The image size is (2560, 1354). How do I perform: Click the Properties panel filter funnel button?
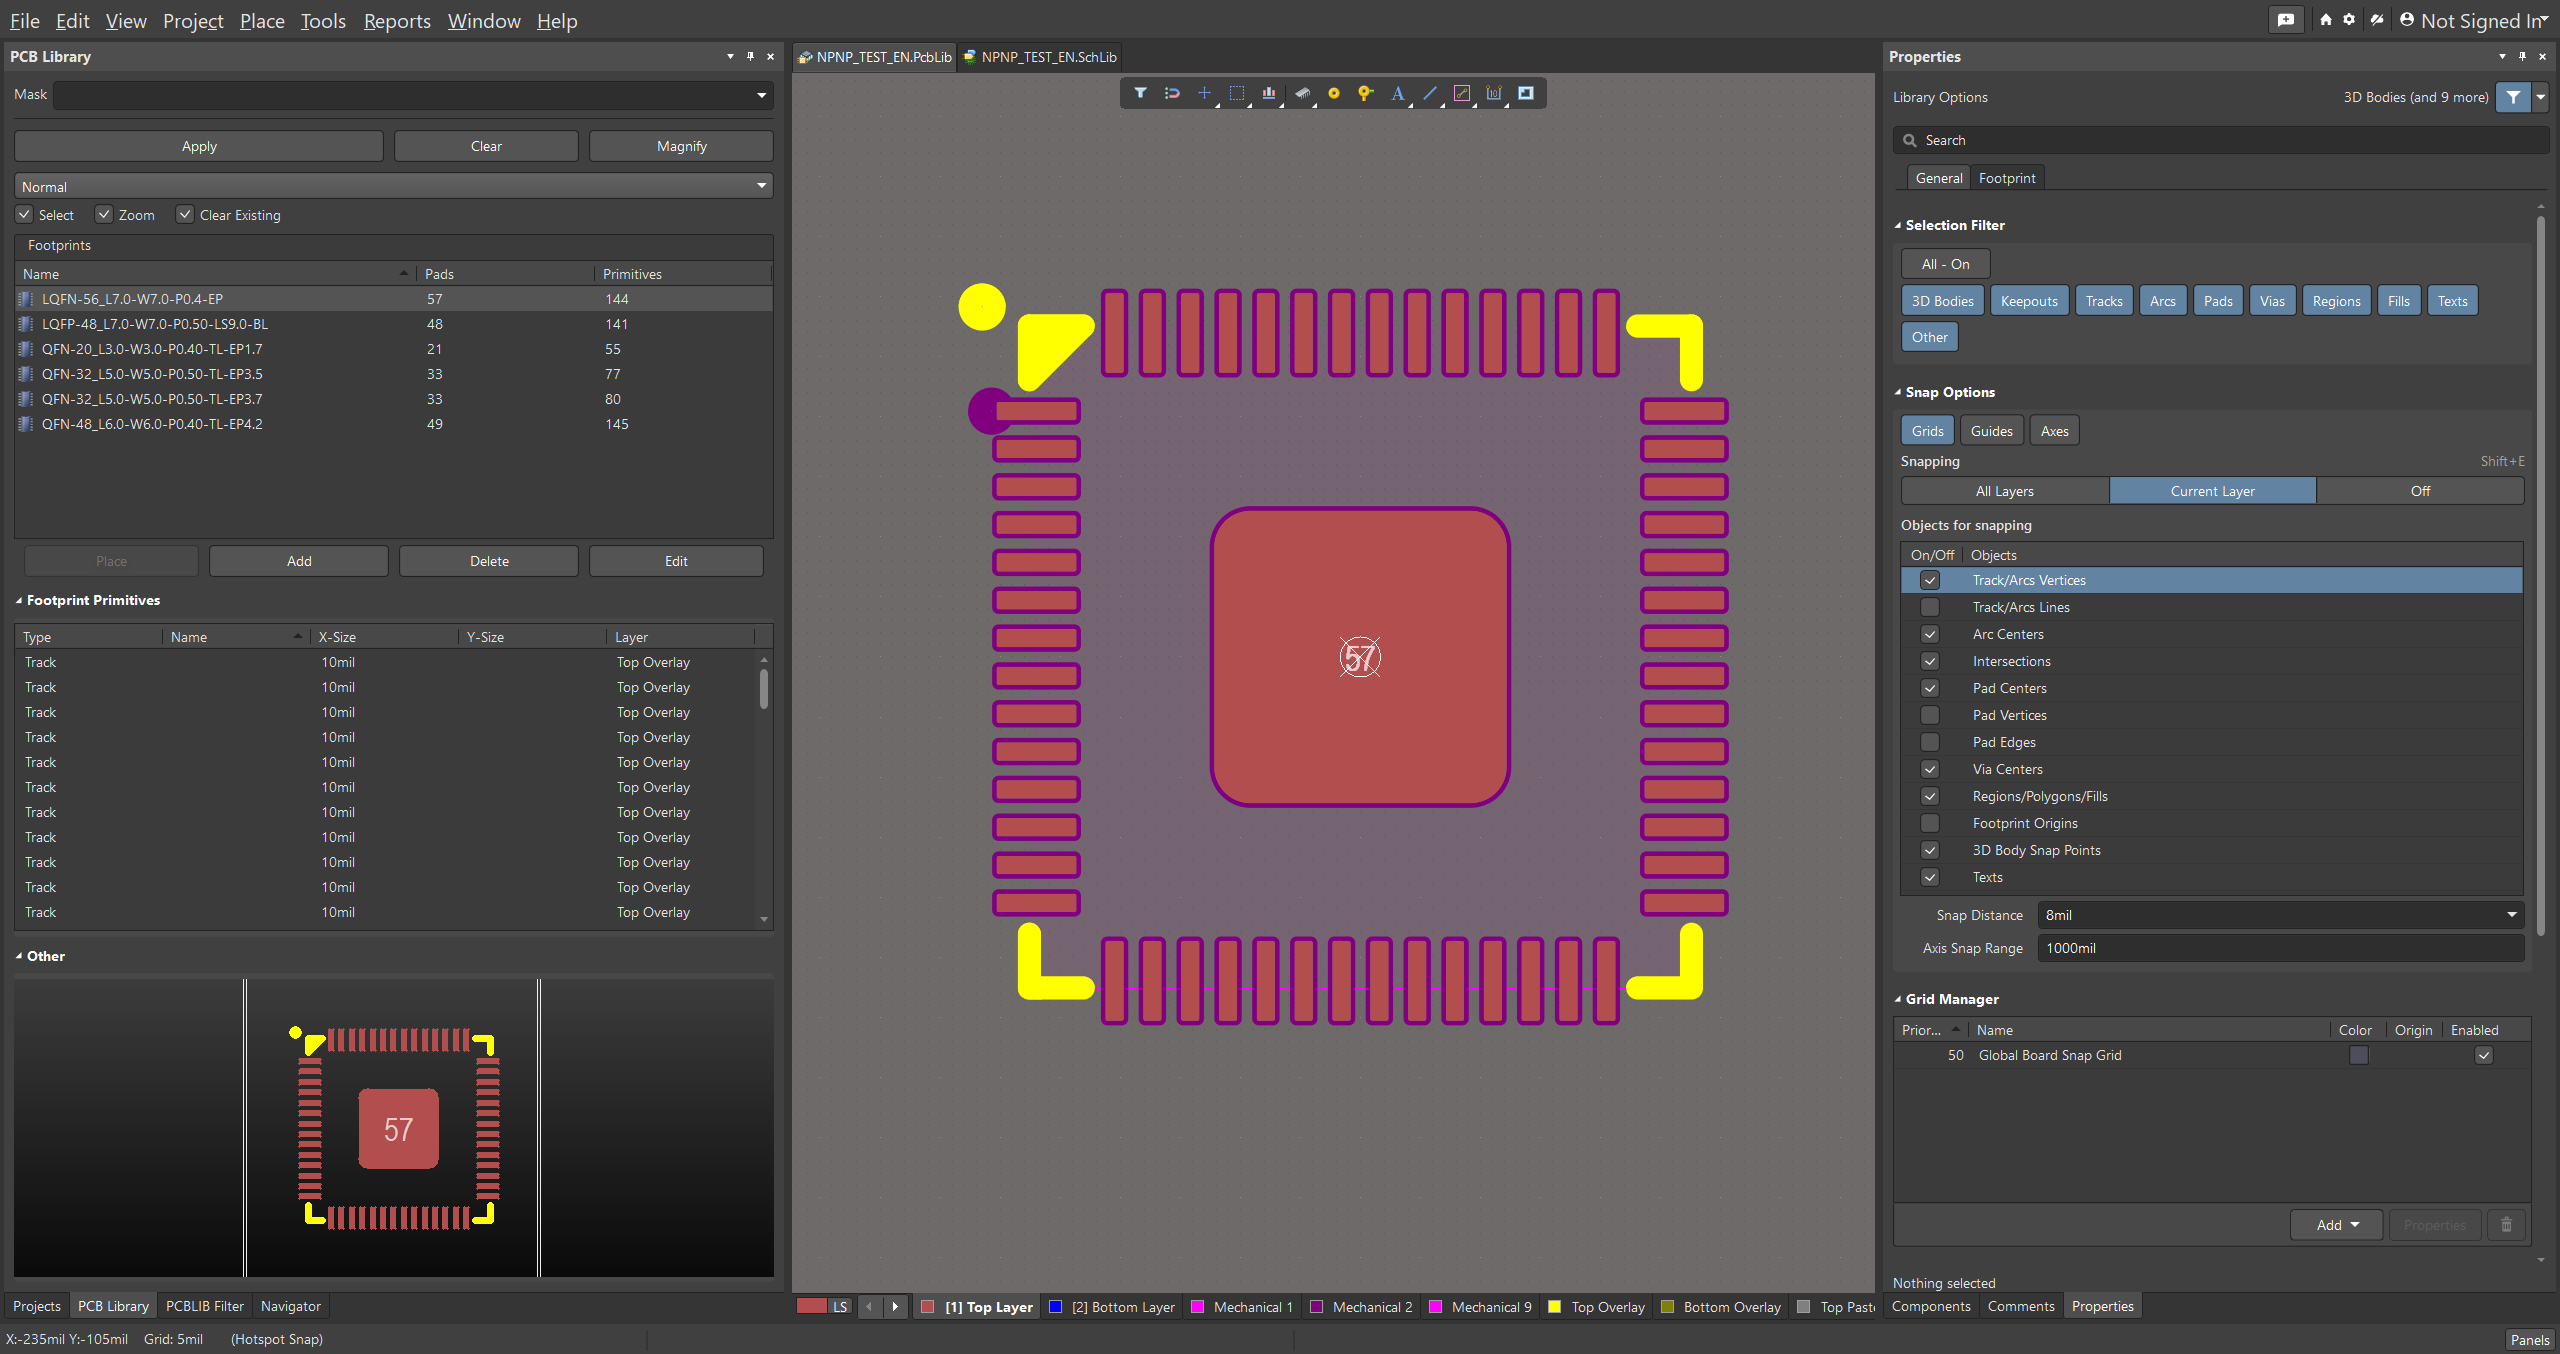(2513, 97)
